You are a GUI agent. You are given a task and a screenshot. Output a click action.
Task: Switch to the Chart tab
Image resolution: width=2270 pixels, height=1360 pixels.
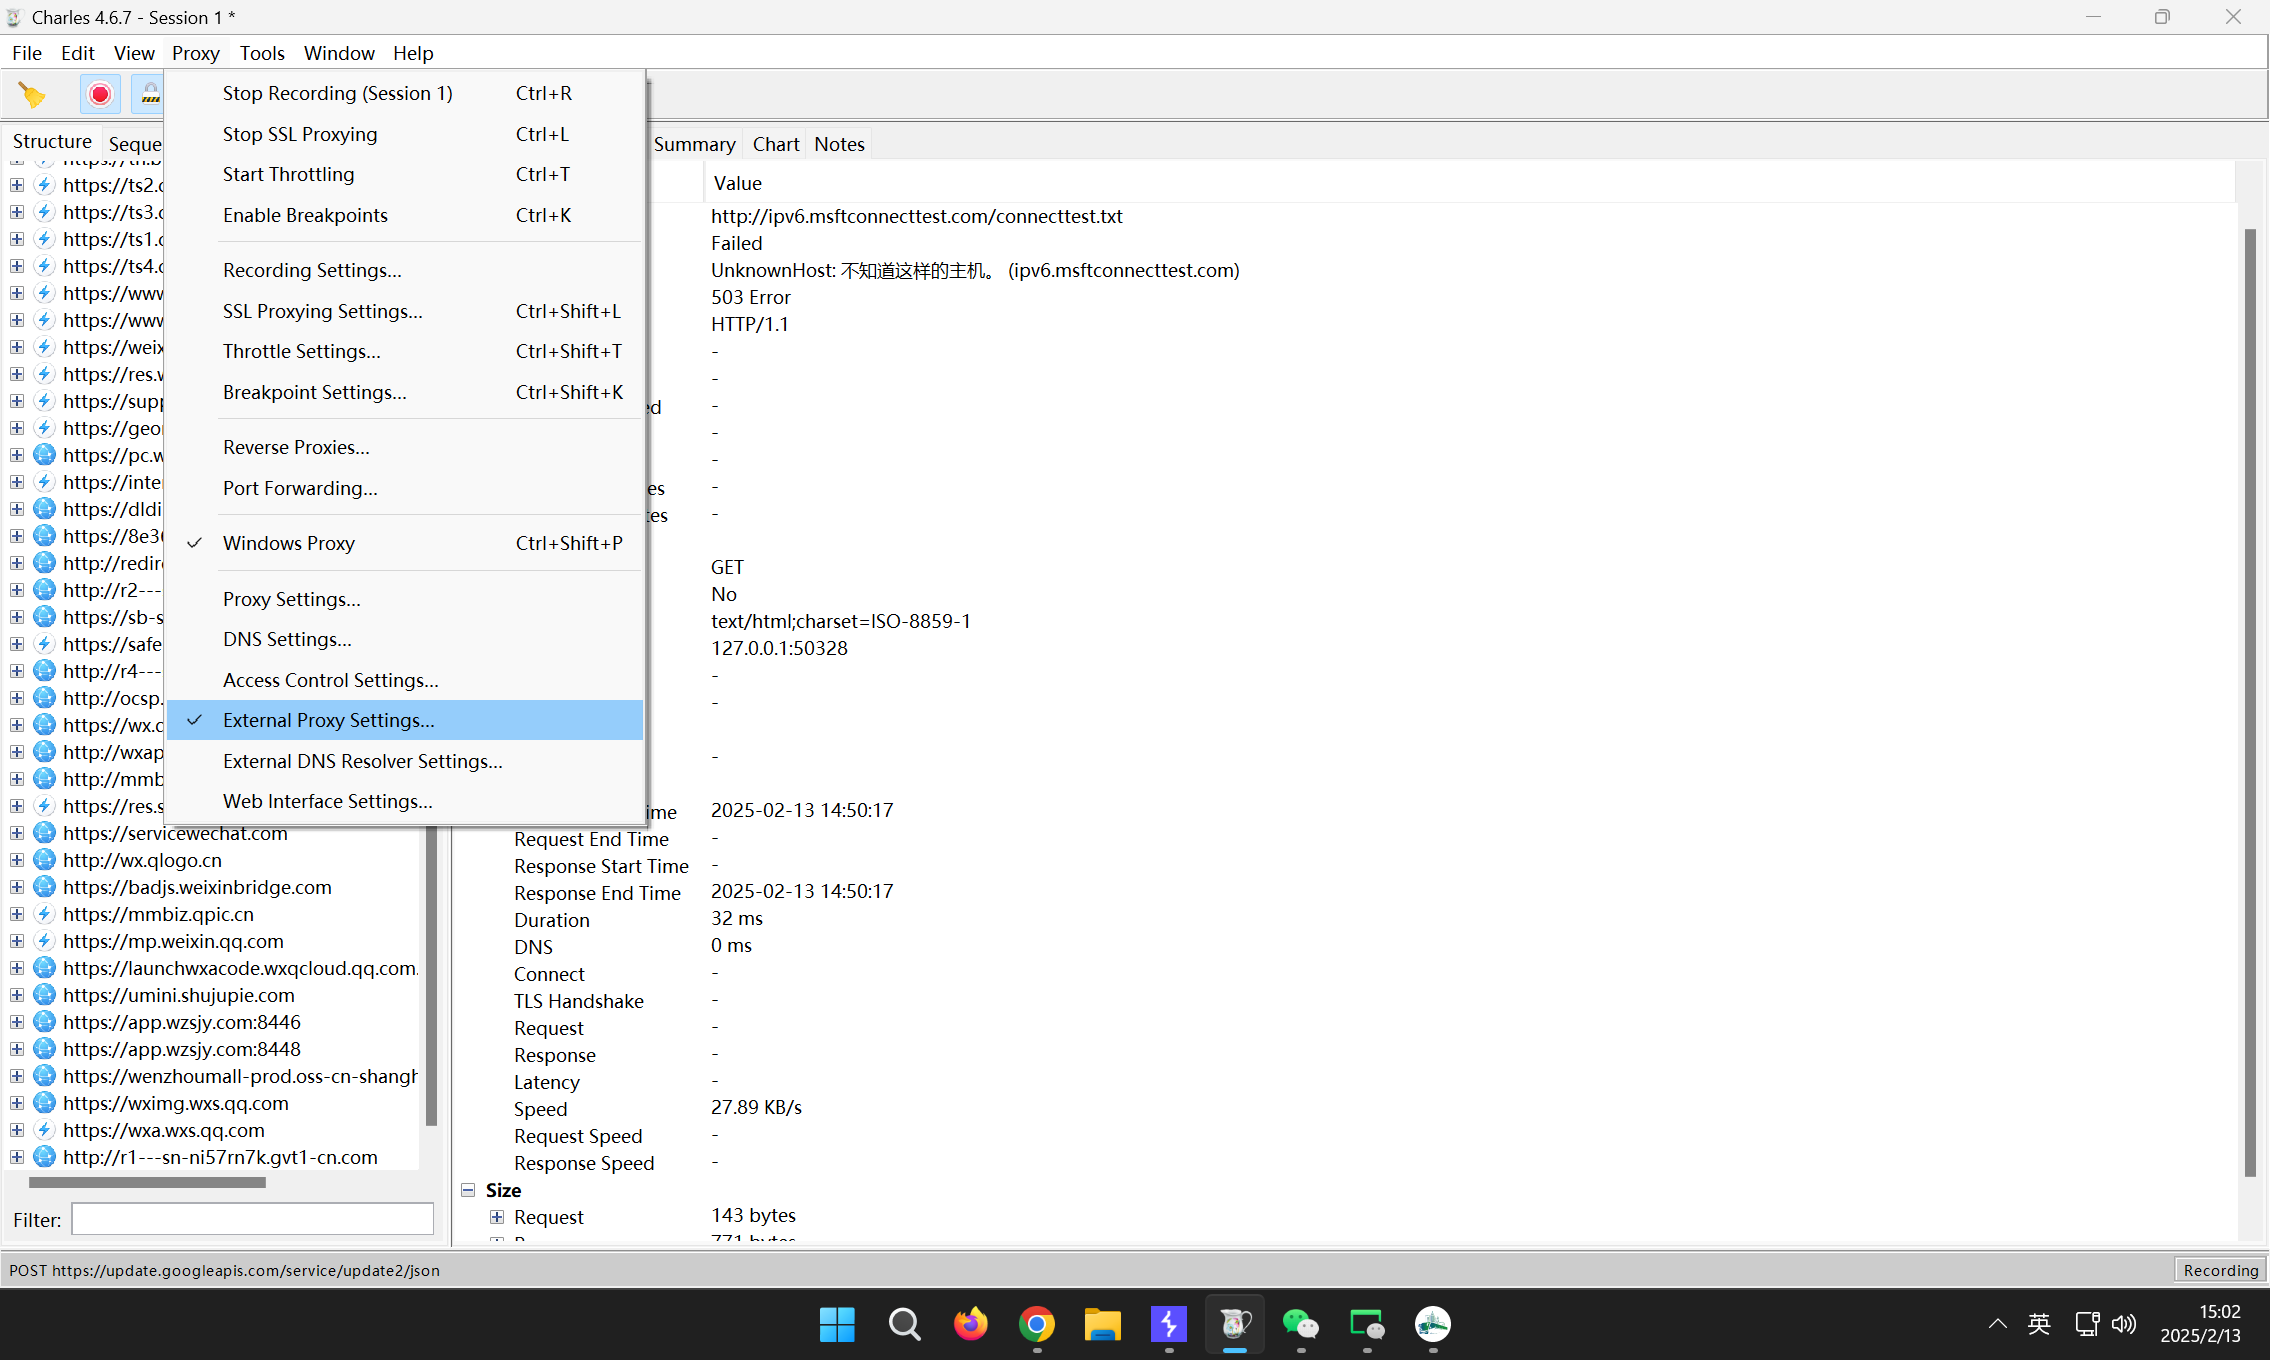coord(775,144)
